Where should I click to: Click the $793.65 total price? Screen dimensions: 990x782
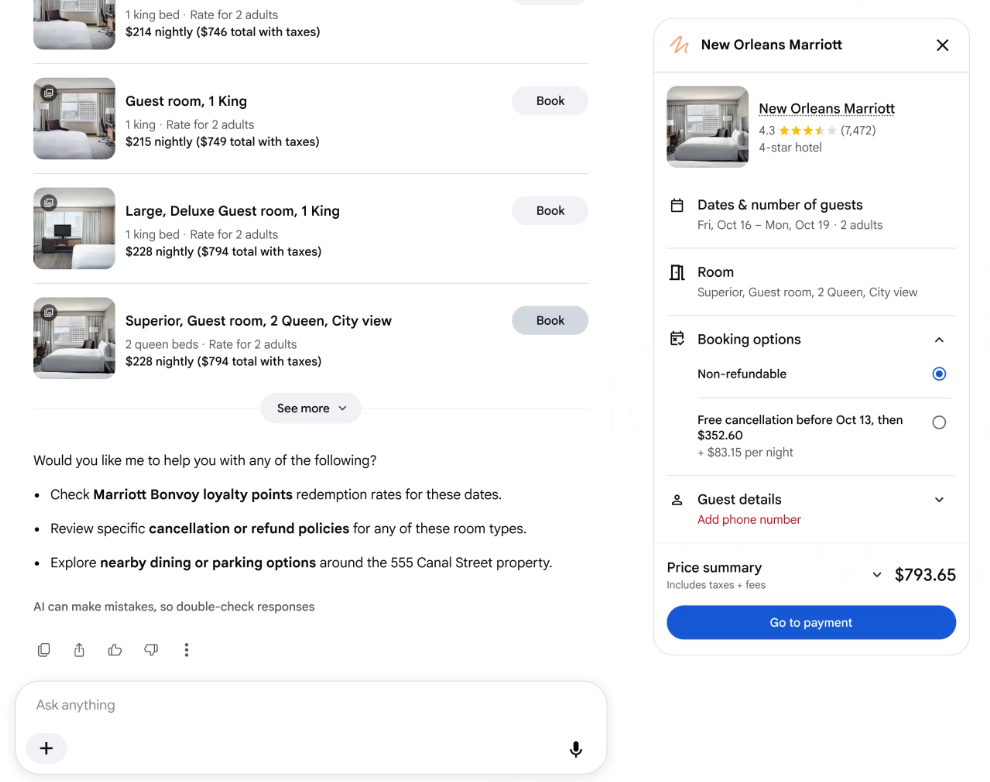point(925,575)
